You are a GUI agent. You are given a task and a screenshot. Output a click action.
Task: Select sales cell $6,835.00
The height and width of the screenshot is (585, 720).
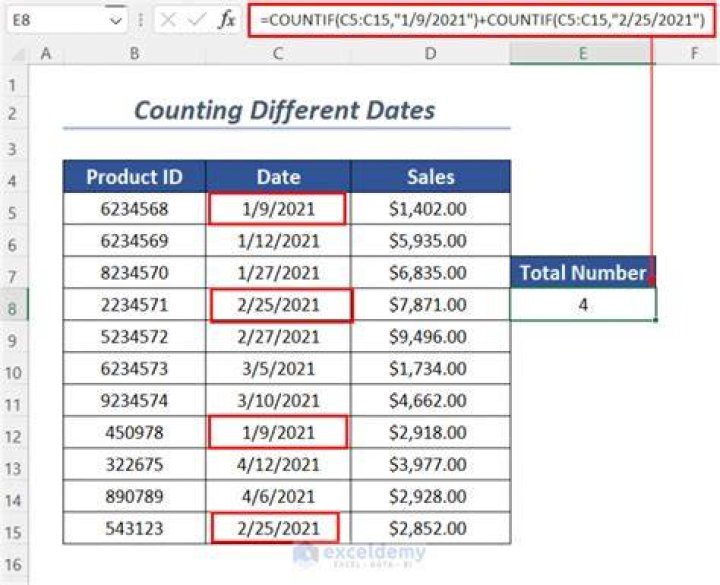[x=430, y=273]
